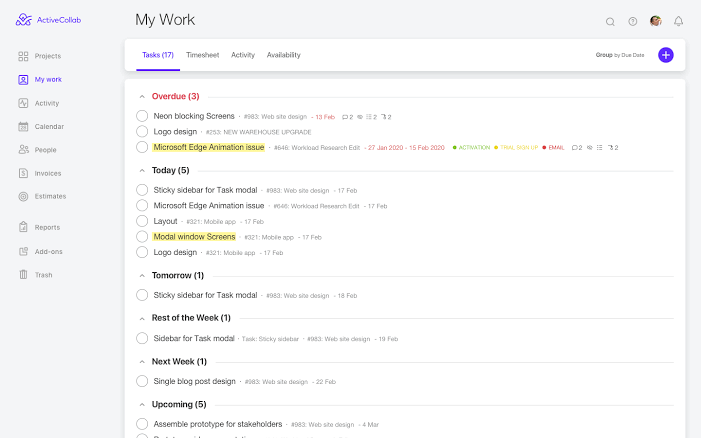Image resolution: width=701 pixels, height=438 pixels.
Task: Click the purple add task plus button
Action: coord(666,55)
